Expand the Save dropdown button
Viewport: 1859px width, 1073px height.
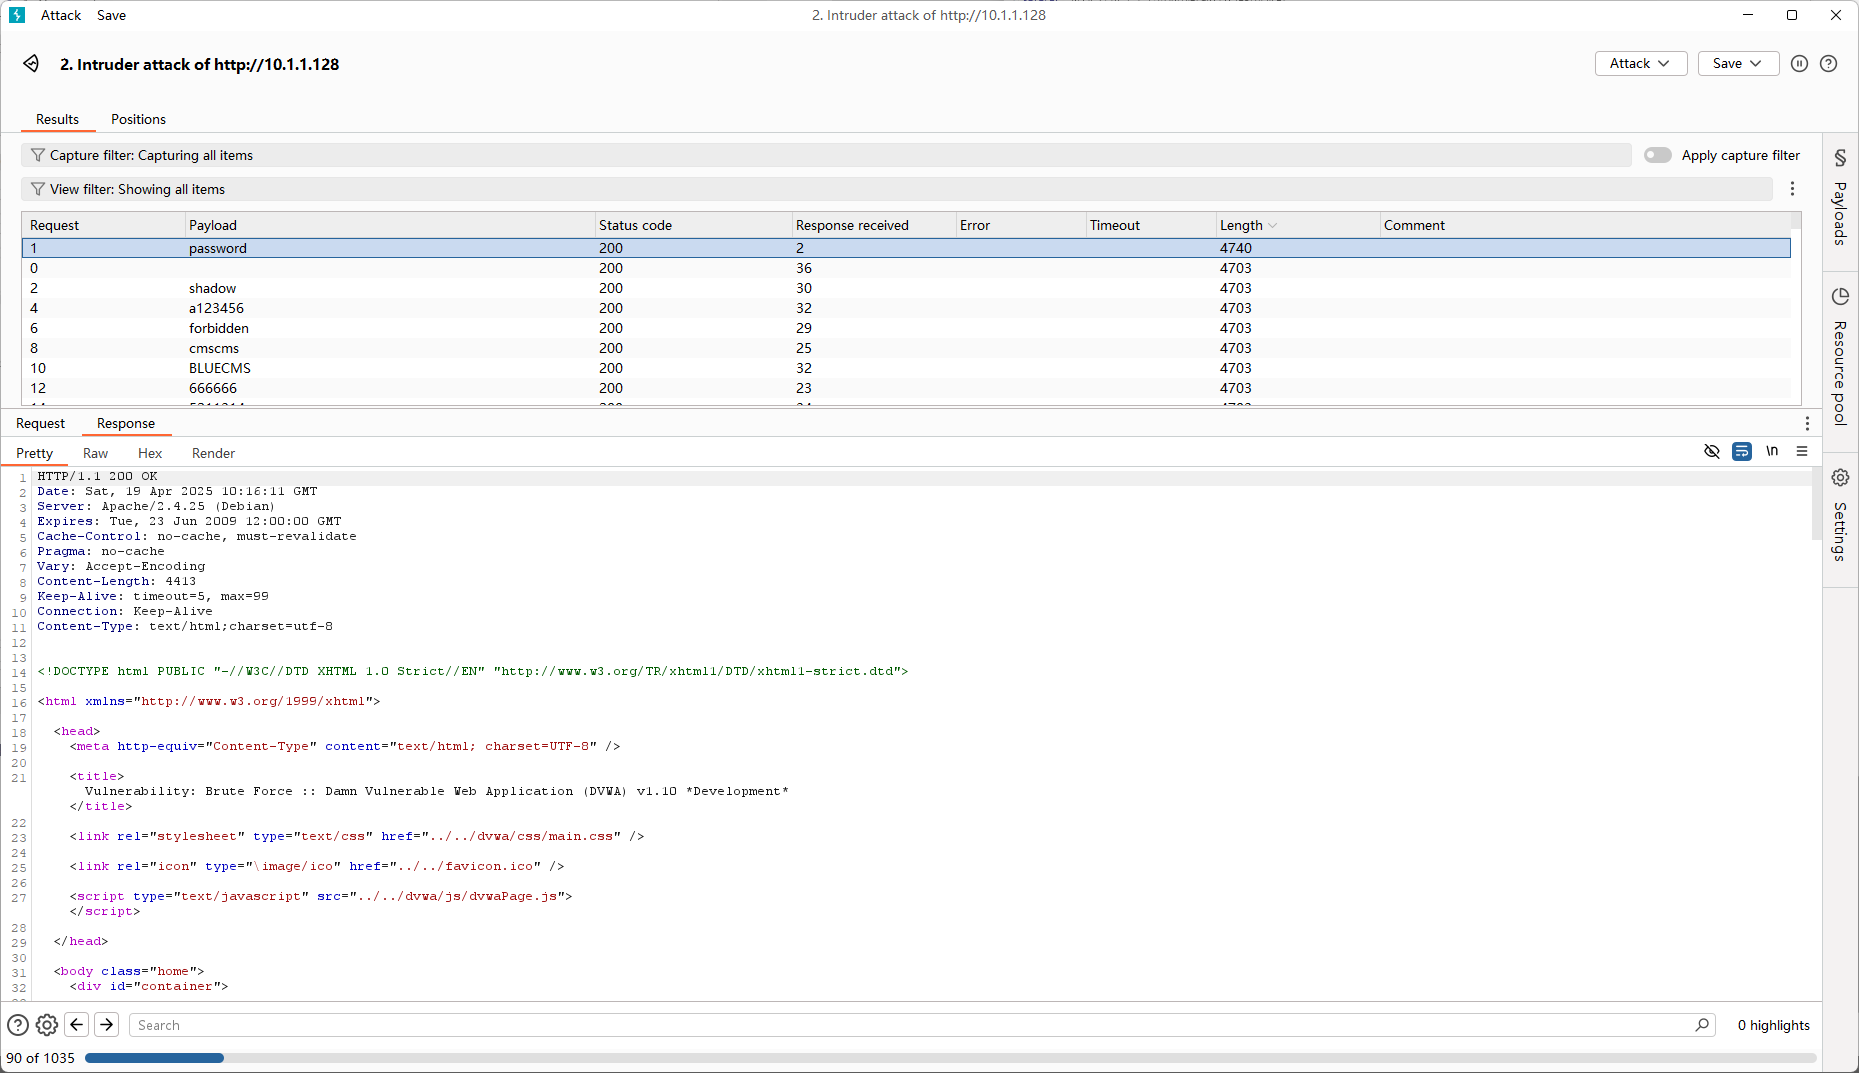coord(1738,63)
